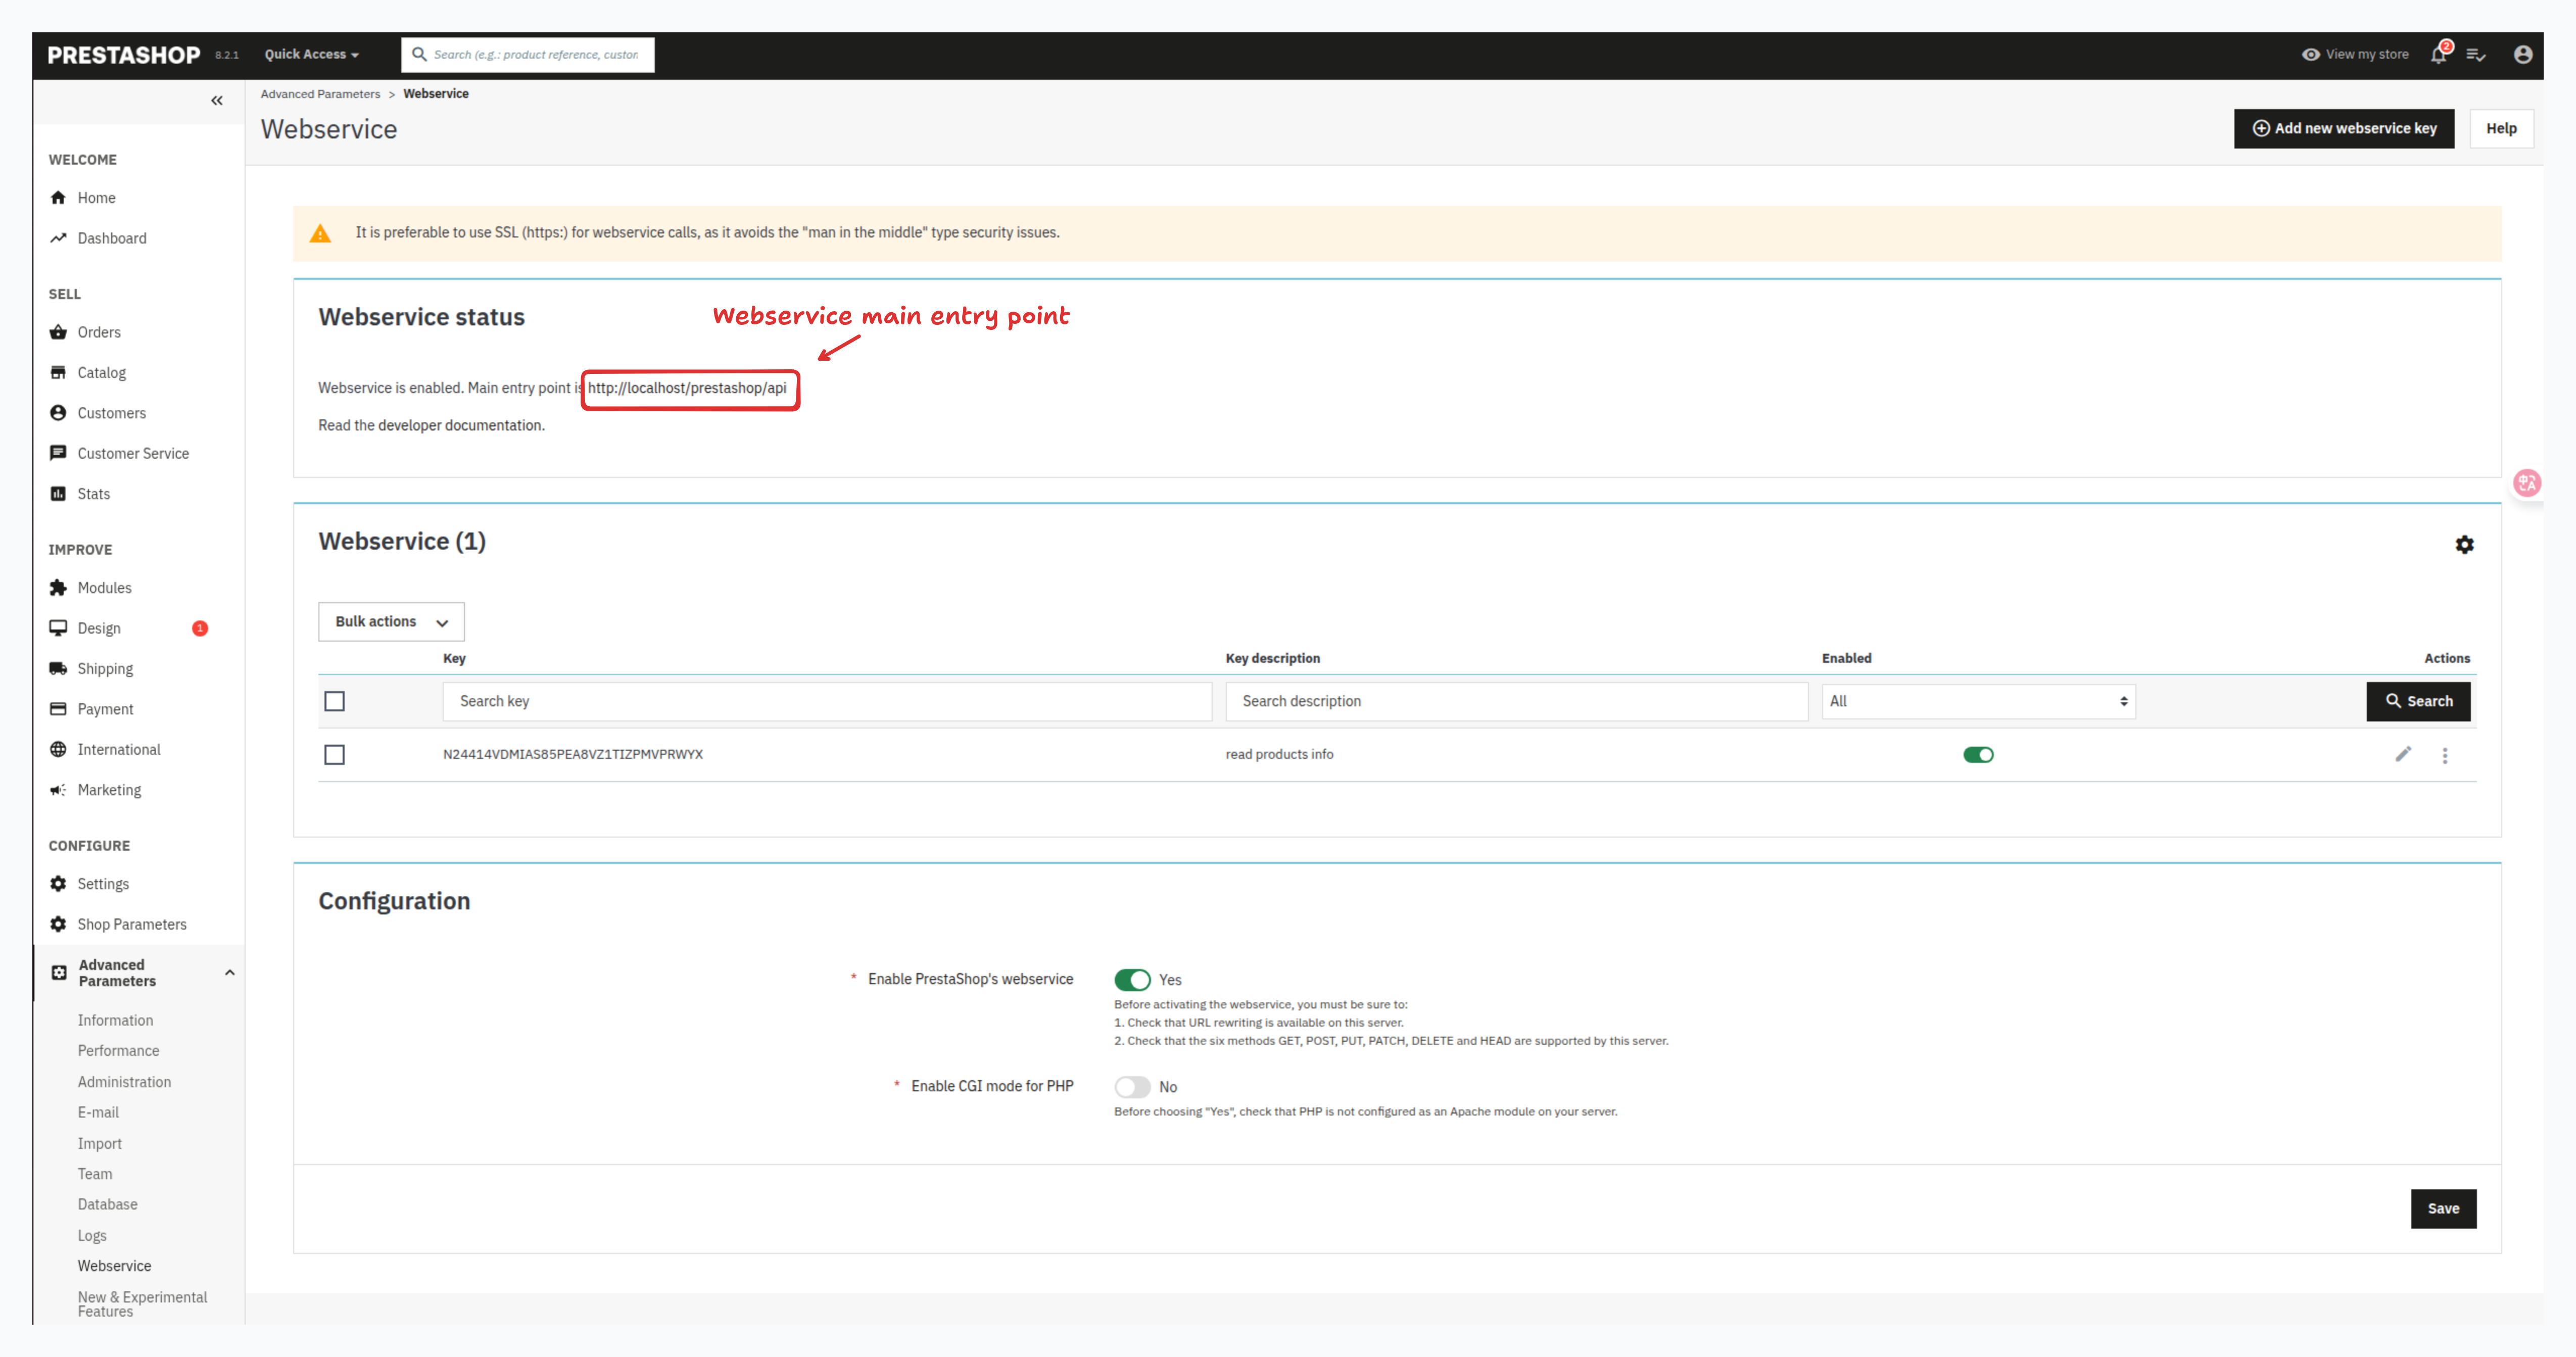Tick checkbox for key N24414VDMIAS85PEA8VZ1TIZPMVPRWYX
Image resolution: width=2576 pixels, height=1357 pixels.
(x=335, y=755)
